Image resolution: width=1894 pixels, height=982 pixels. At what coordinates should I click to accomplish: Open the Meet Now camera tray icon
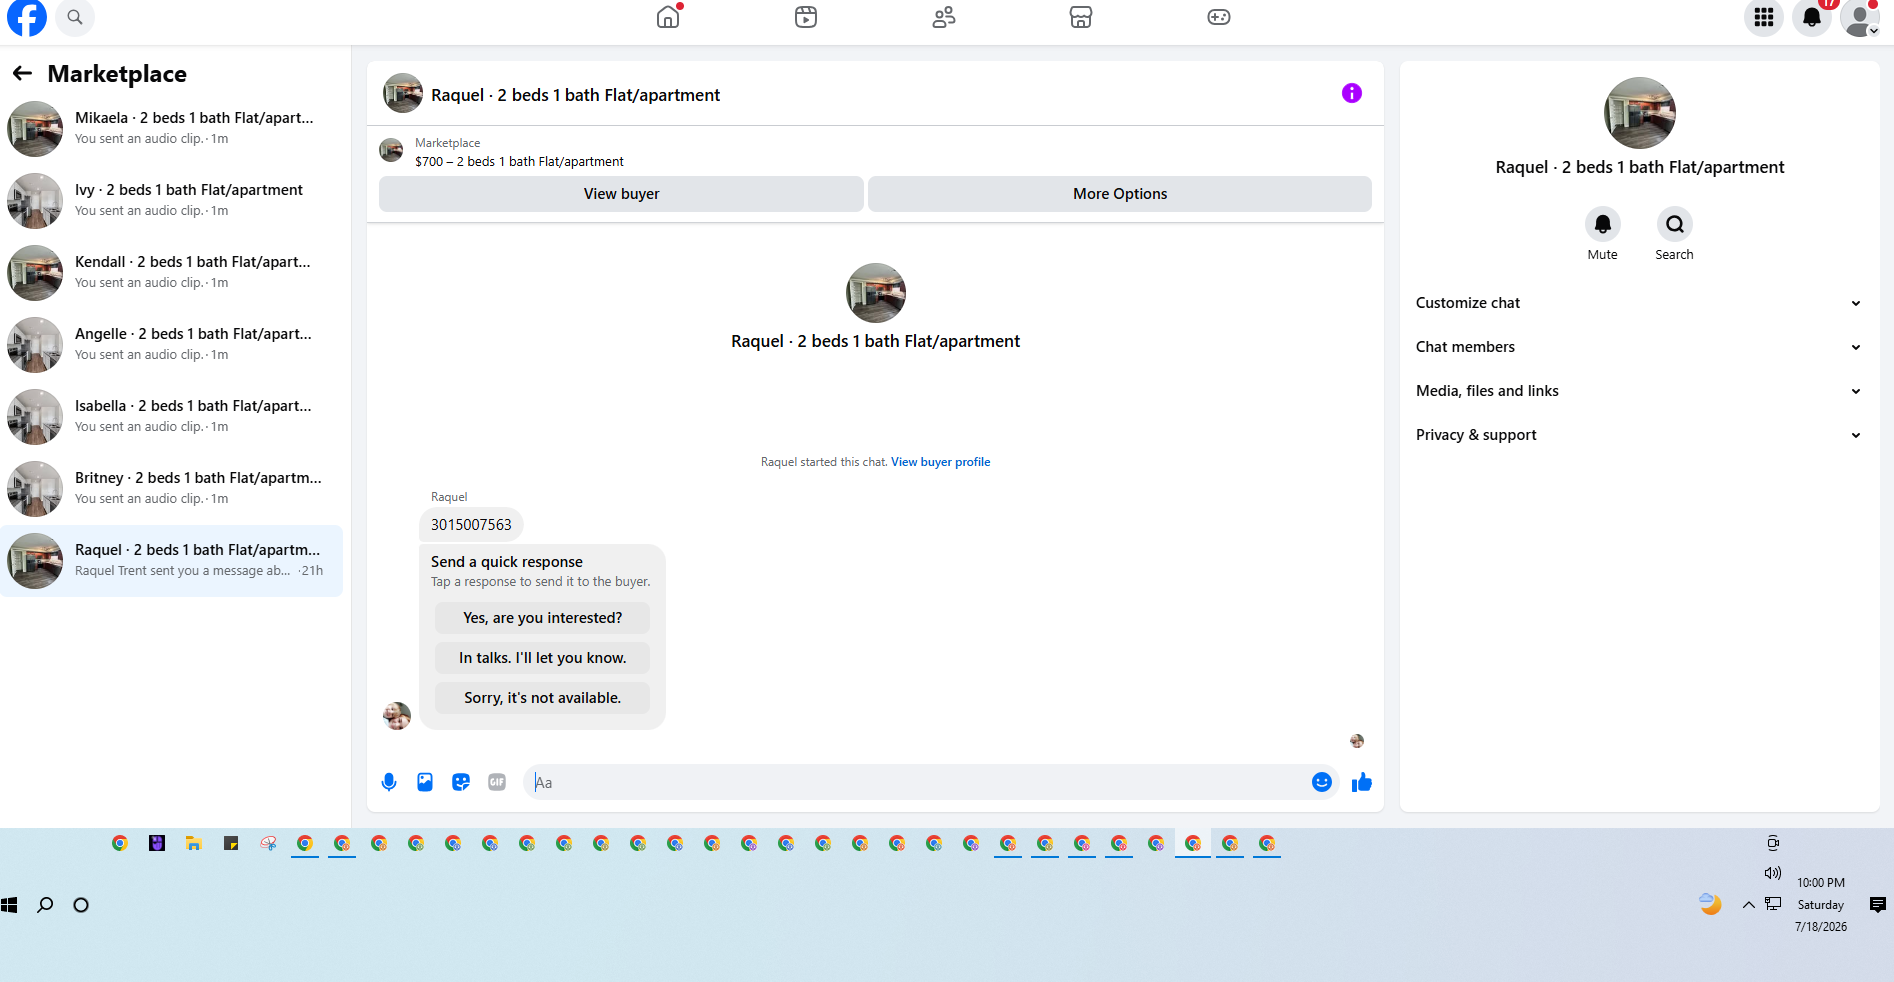pos(1773,843)
